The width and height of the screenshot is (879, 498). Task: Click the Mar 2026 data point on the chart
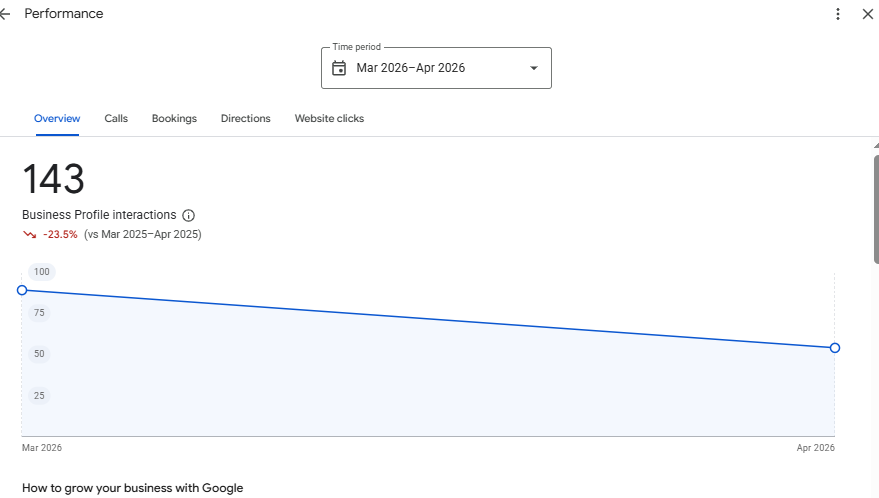(x=22, y=290)
